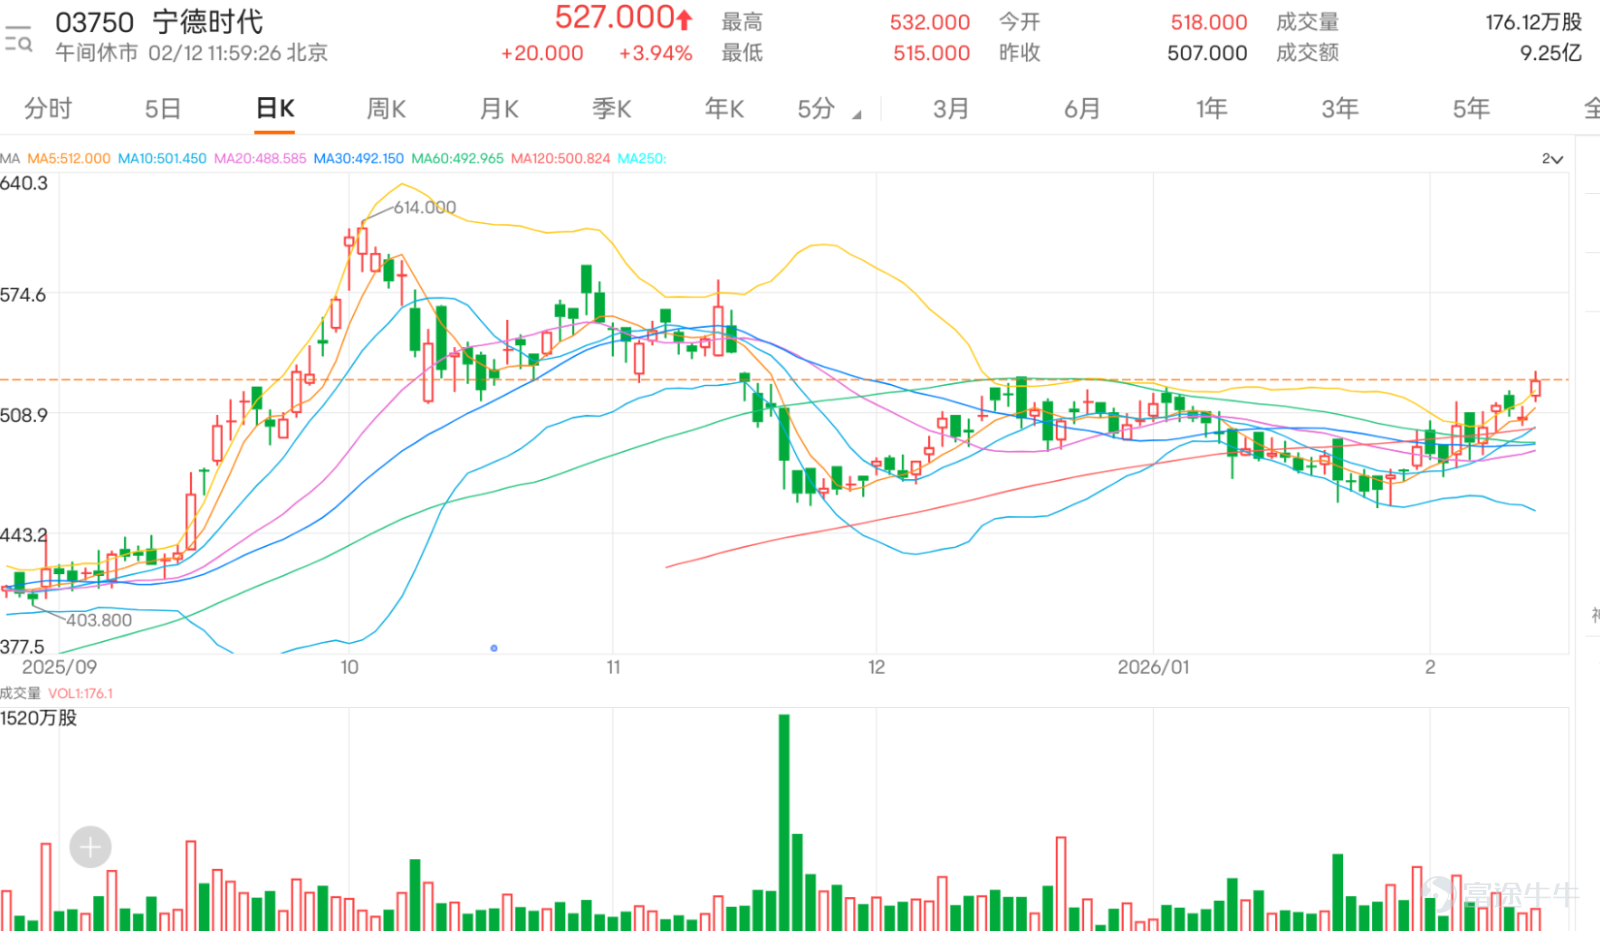This screenshot has width=1600, height=931.
Task: Open the 年K yearly chart
Action: click(x=724, y=109)
